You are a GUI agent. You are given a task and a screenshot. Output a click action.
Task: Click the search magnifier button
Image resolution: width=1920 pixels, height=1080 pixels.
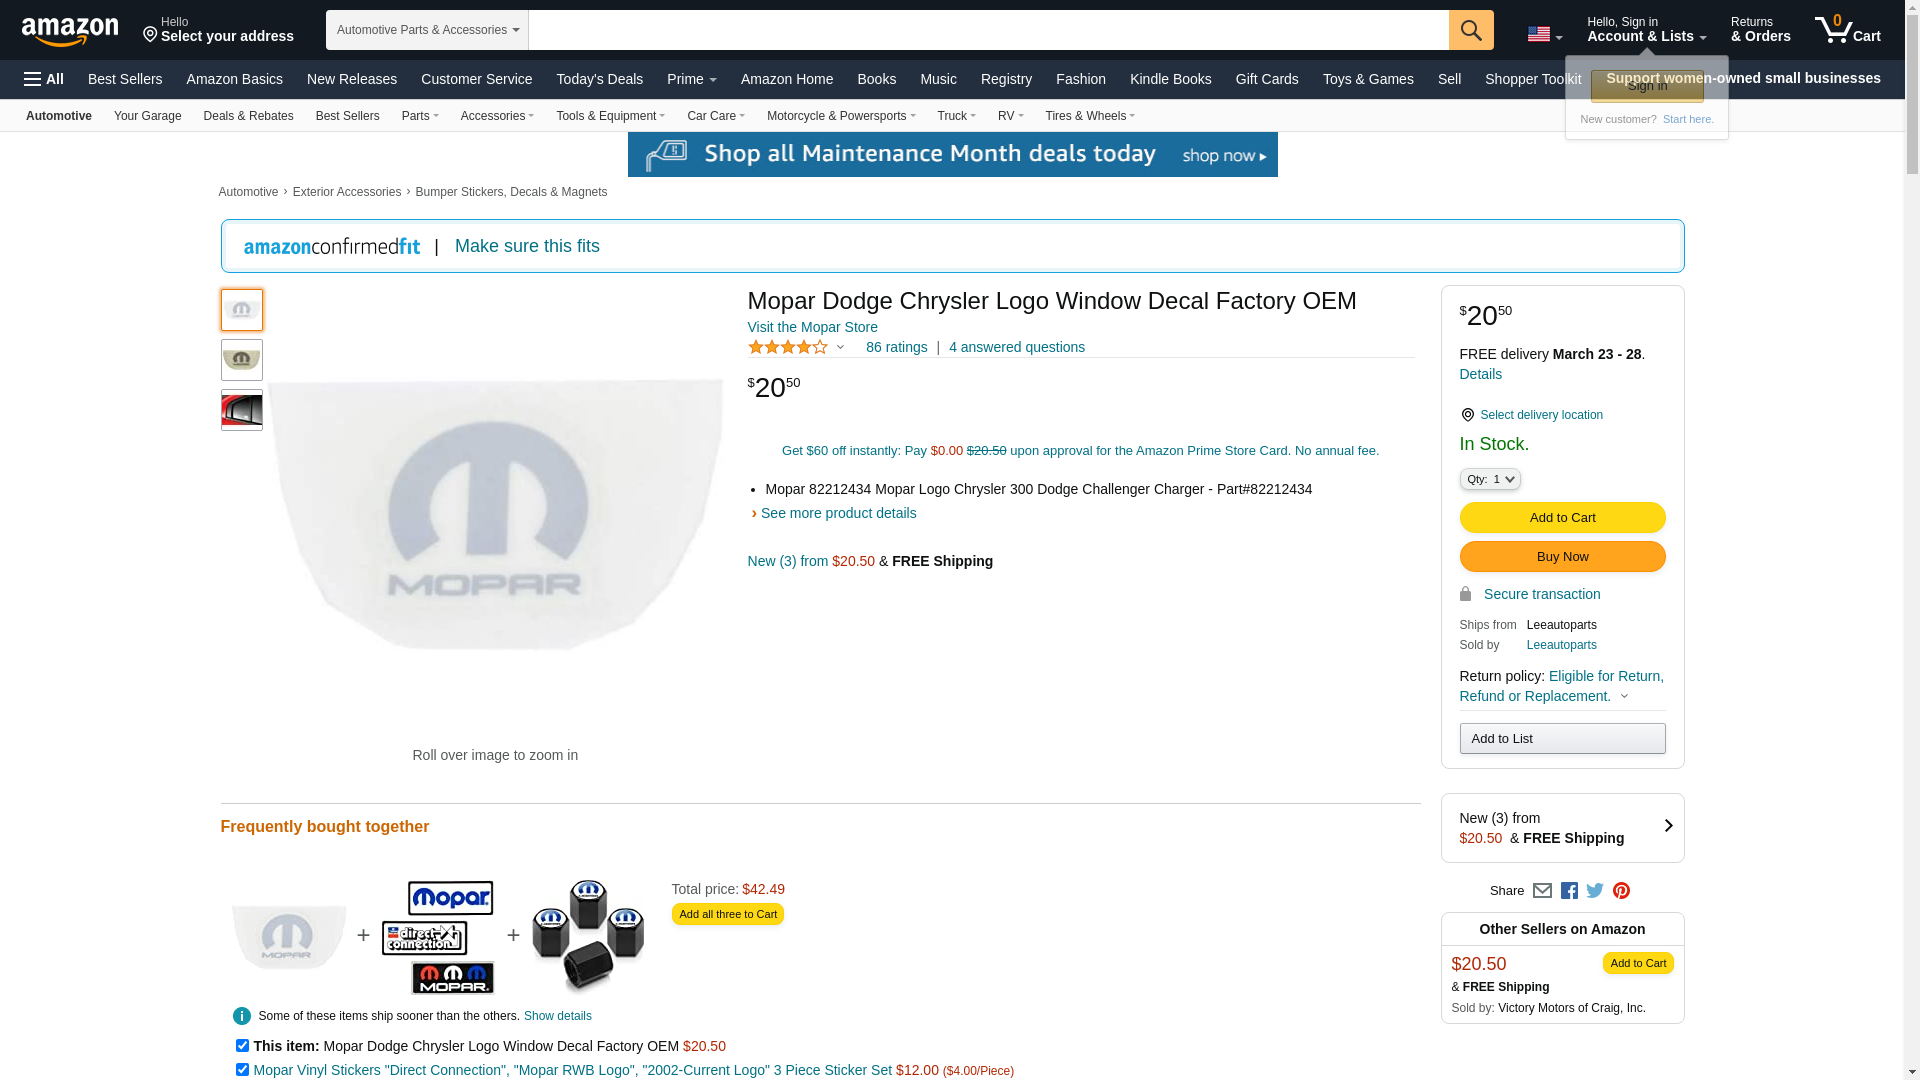click(x=1470, y=30)
